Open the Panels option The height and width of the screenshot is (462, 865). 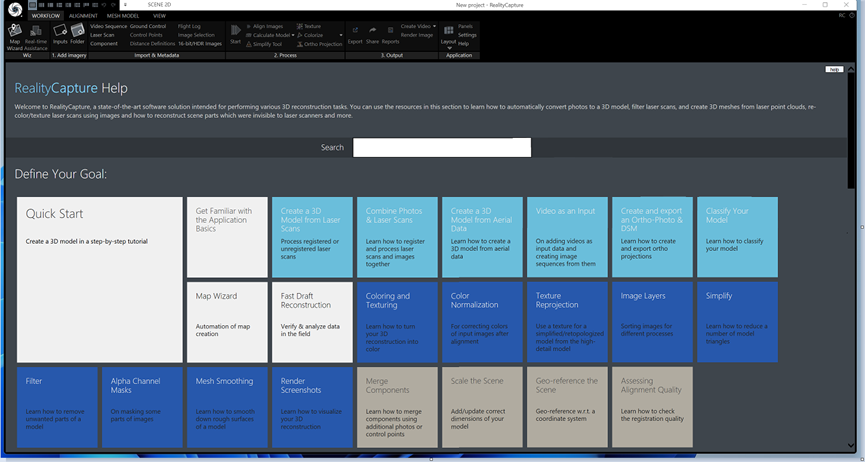point(465,26)
